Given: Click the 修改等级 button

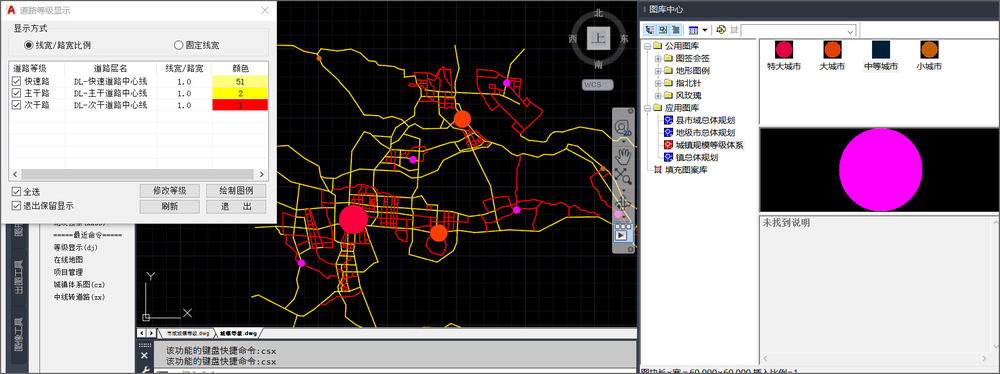Looking at the screenshot, I should pyautogui.click(x=170, y=190).
